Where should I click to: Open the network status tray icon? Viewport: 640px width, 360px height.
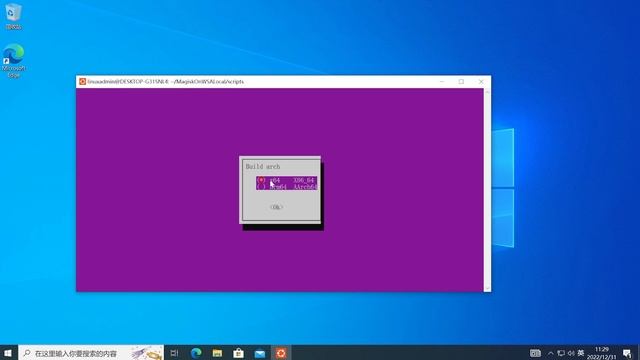click(x=561, y=353)
